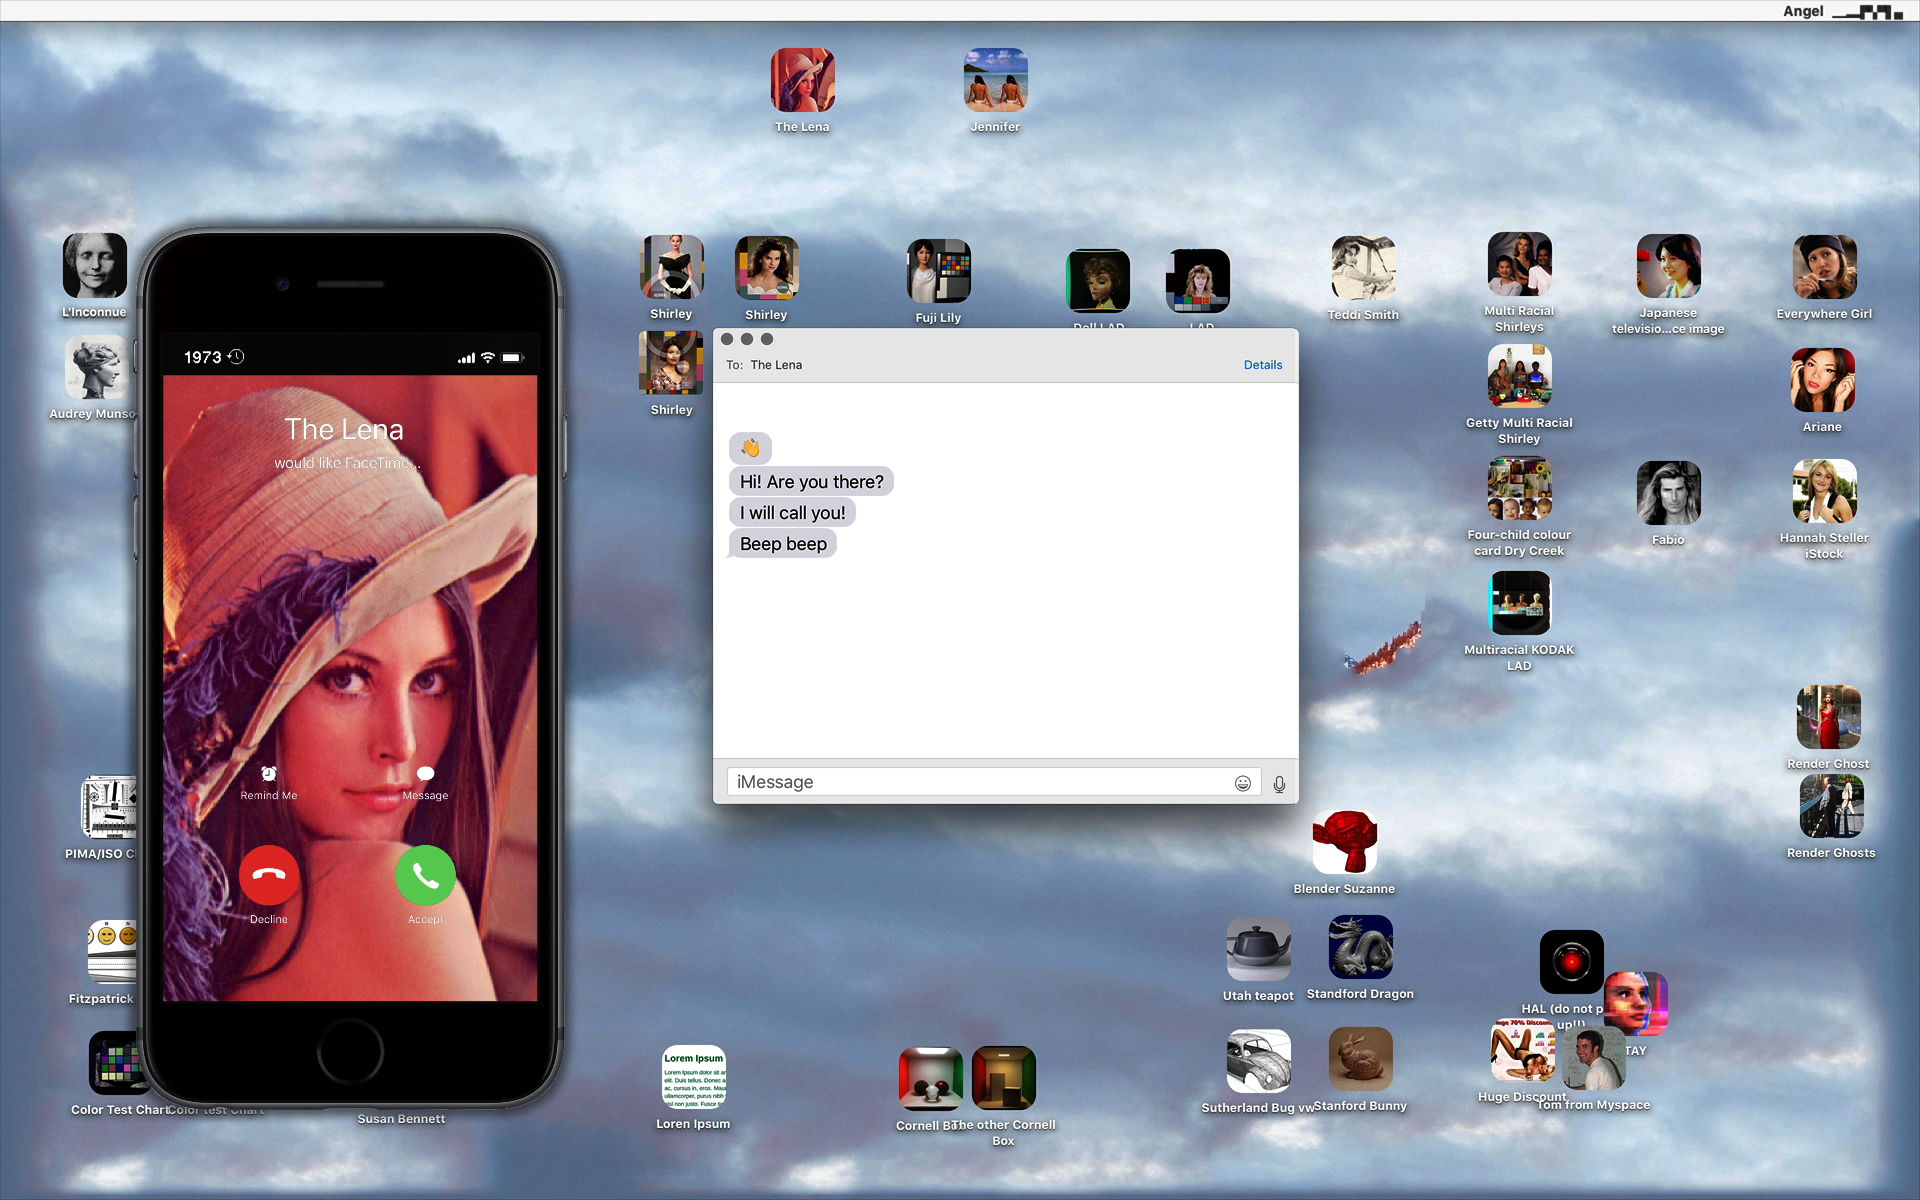Select the Teddi Smith desktop image

click(x=1363, y=268)
